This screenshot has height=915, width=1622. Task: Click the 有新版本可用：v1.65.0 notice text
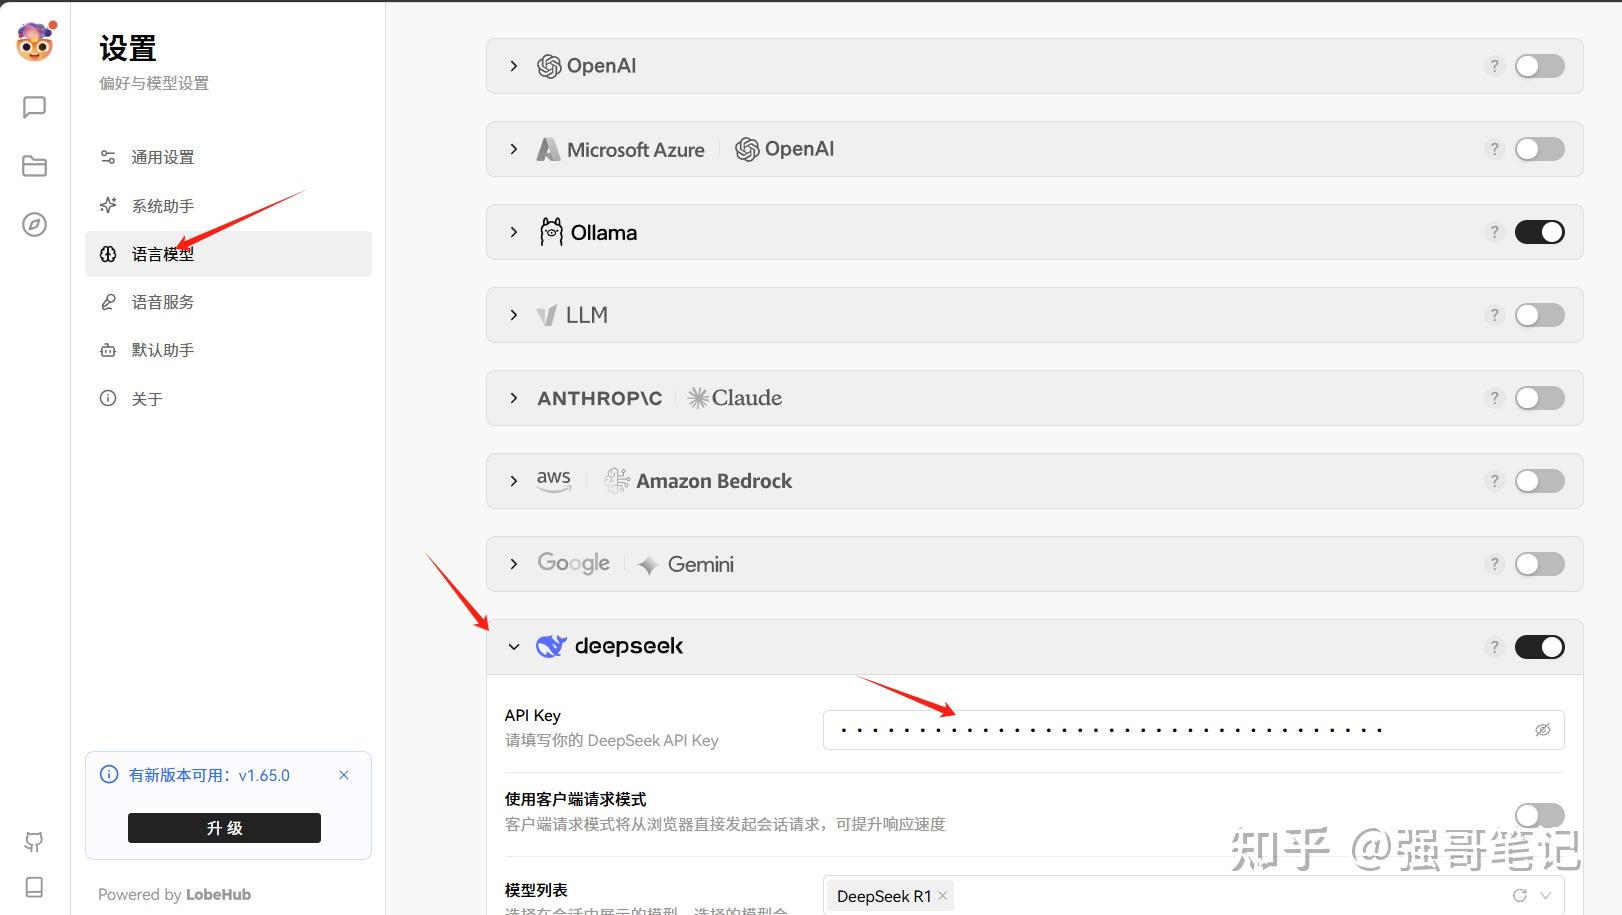pos(209,775)
